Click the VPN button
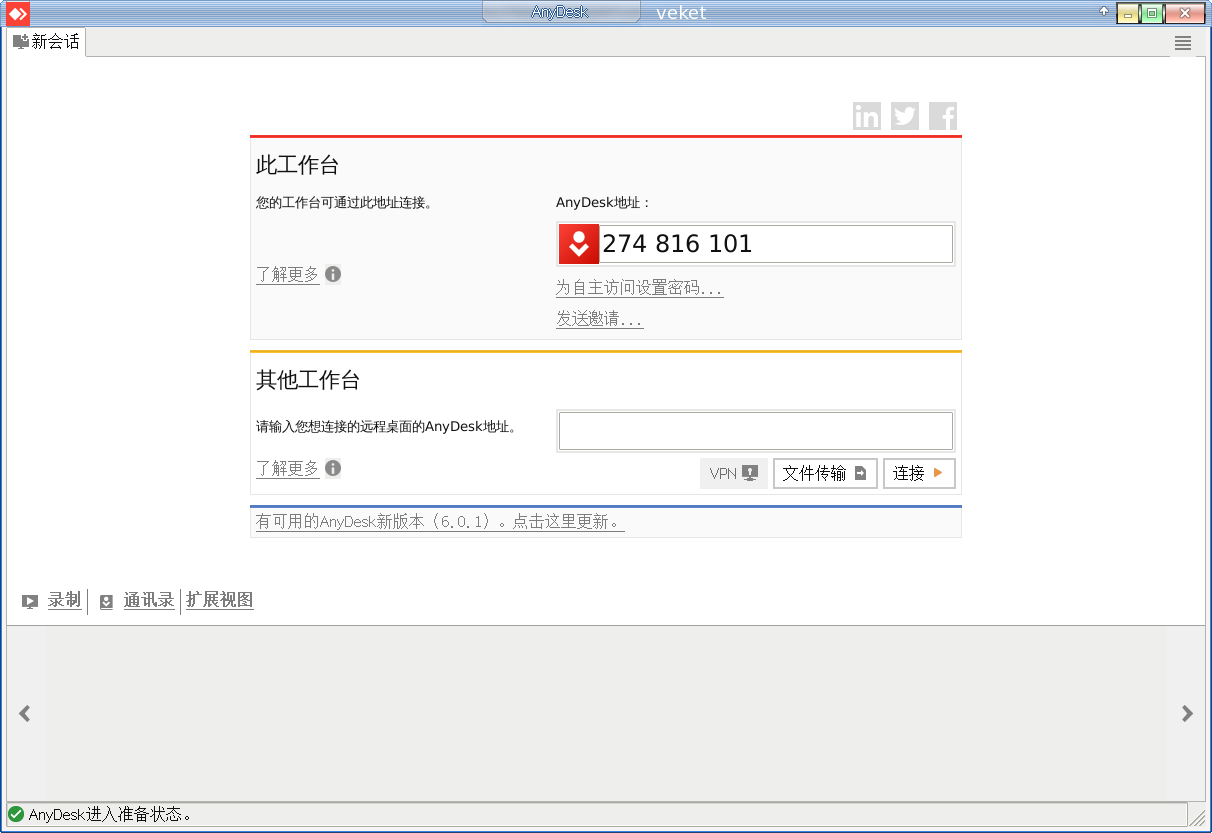Image resolution: width=1212 pixels, height=833 pixels. click(x=734, y=474)
